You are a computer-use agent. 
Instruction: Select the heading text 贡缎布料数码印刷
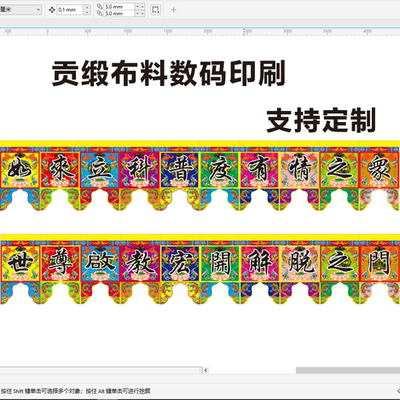168,74
